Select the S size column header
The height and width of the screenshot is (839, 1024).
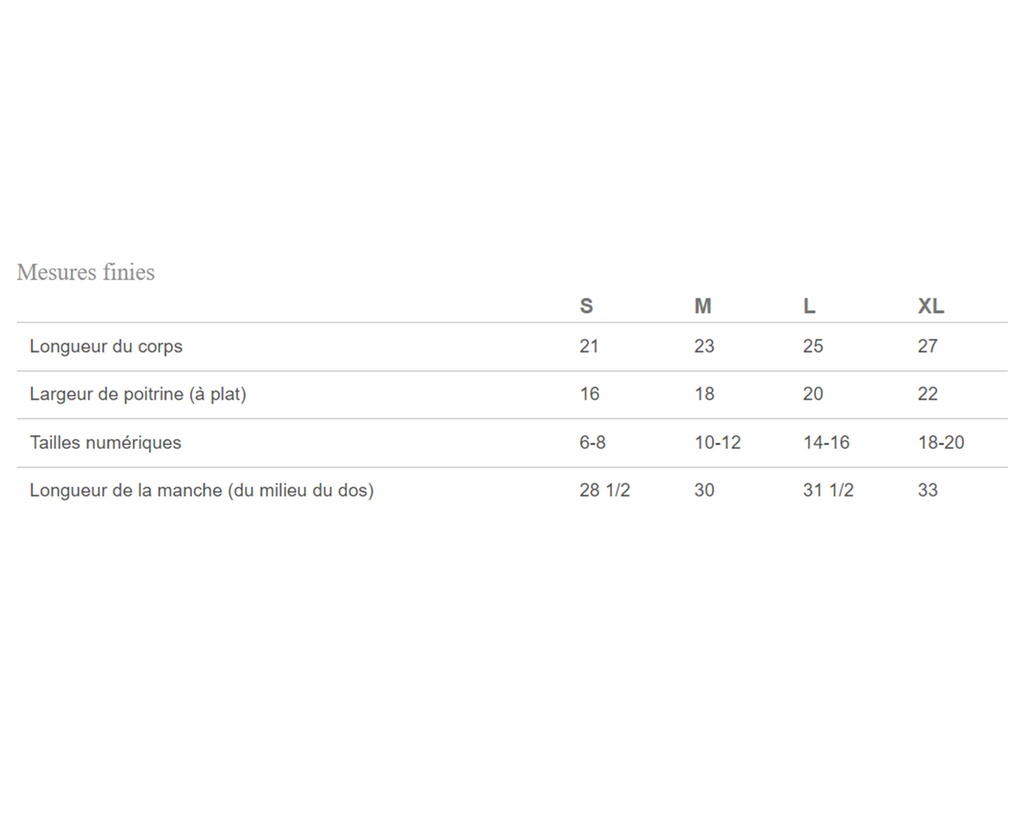[586, 306]
